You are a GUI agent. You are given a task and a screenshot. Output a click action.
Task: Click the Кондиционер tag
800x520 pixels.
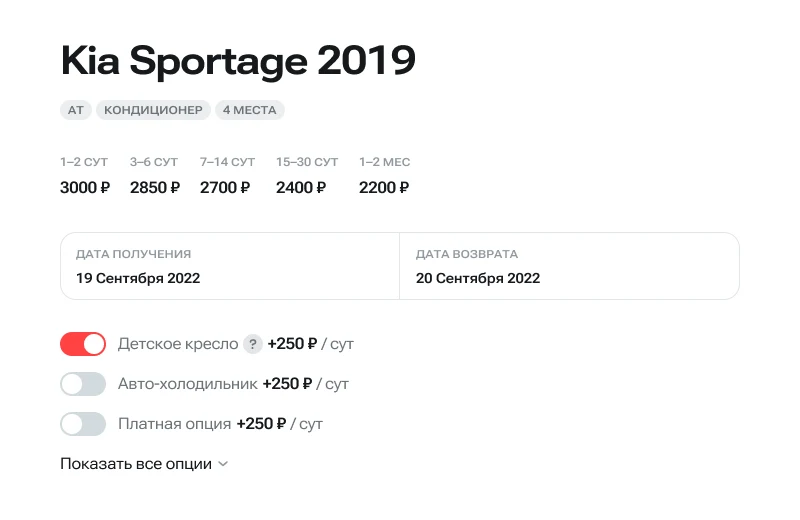point(154,110)
